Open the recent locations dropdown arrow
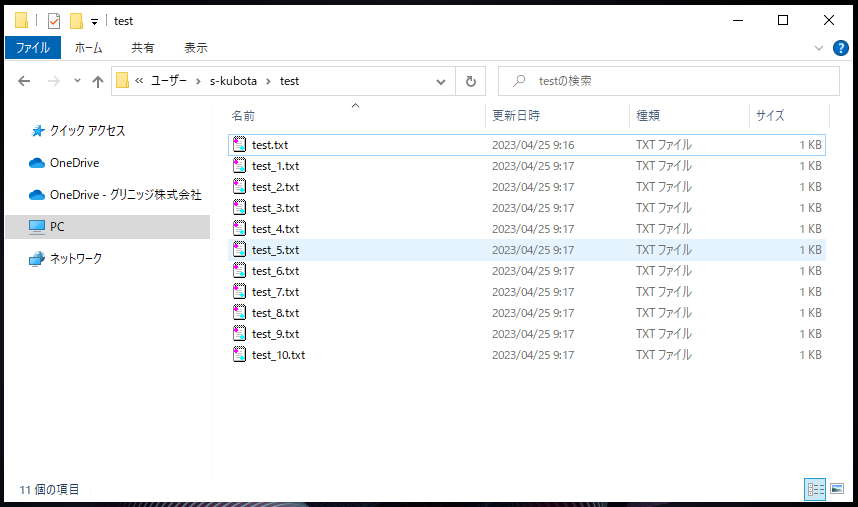858x507 pixels. pos(77,81)
